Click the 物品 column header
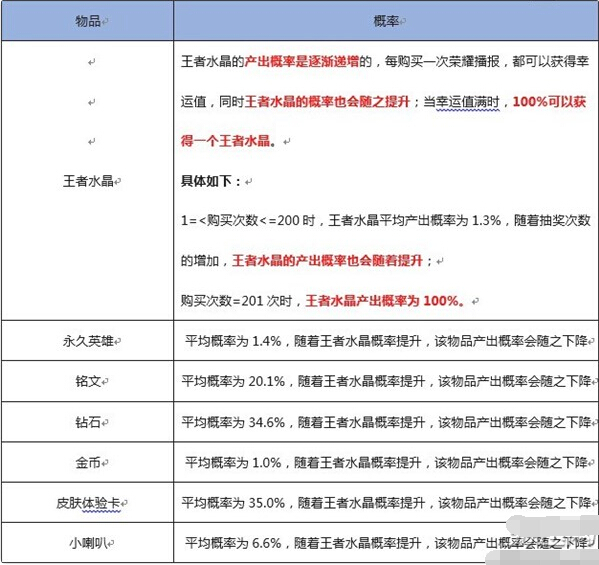Screen dimensions: 599x565 [87, 21]
